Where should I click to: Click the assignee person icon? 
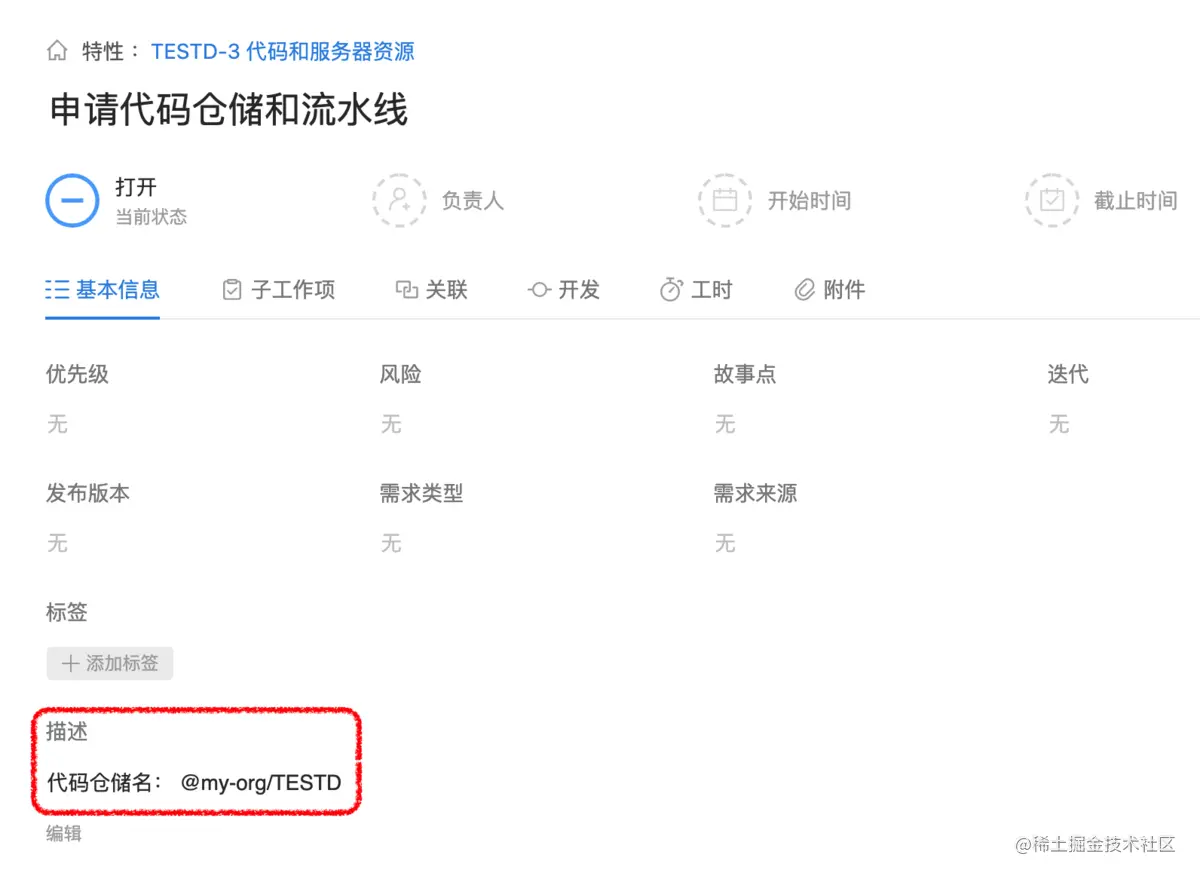coord(399,200)
